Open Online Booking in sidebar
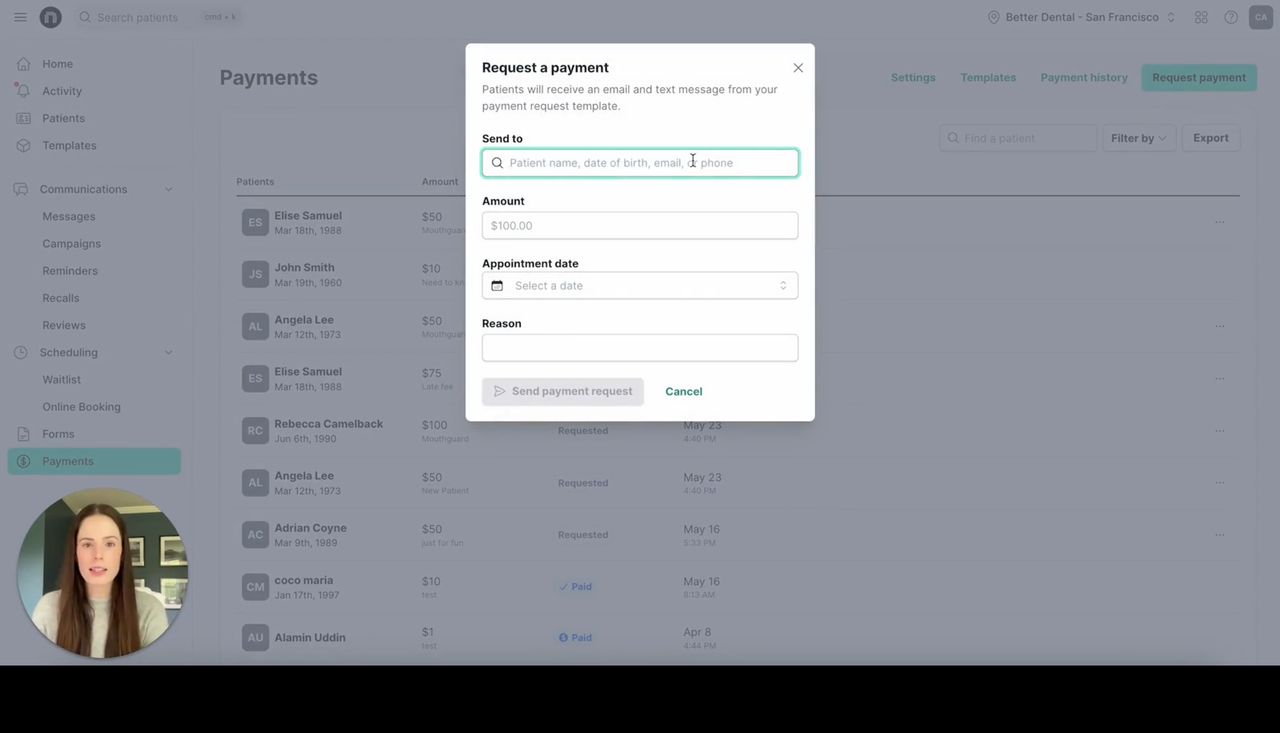The image size is (1280, 733). [x=81, y=407]
